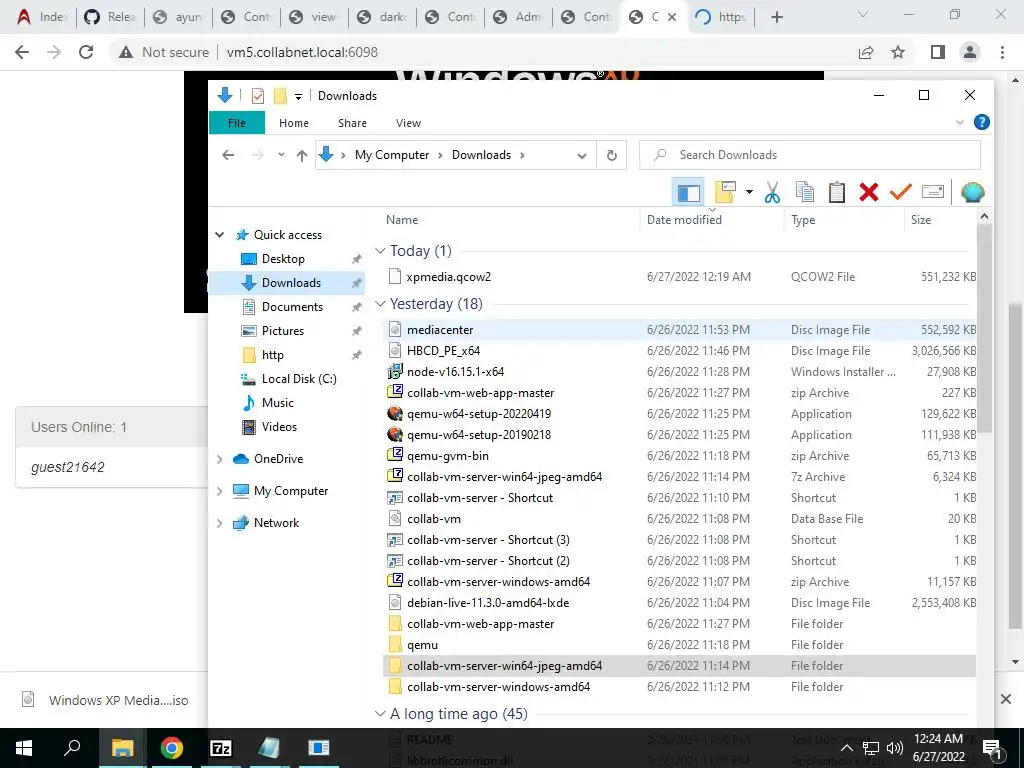
Task: Click 7-Zip icon in taskbar
Action: click(221, 748)
